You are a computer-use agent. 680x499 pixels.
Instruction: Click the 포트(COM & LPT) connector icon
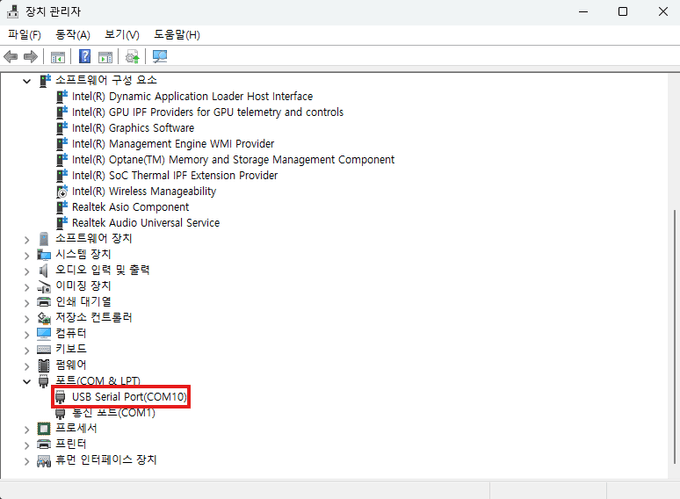pyautogui.click(x=43, y=381)
